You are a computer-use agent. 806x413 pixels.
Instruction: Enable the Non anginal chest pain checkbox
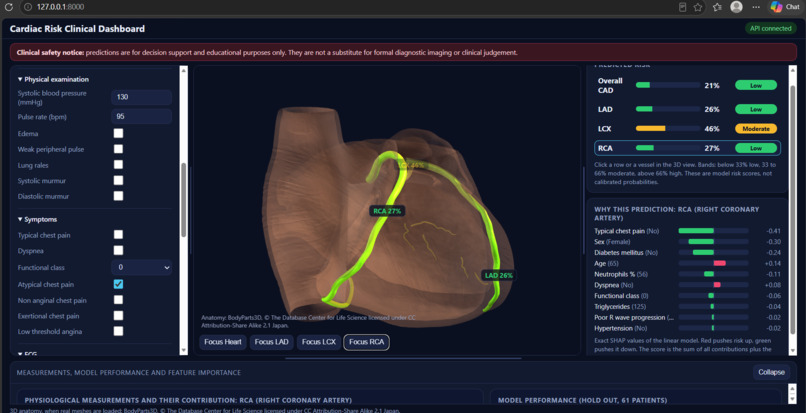[x=118, y=300]
